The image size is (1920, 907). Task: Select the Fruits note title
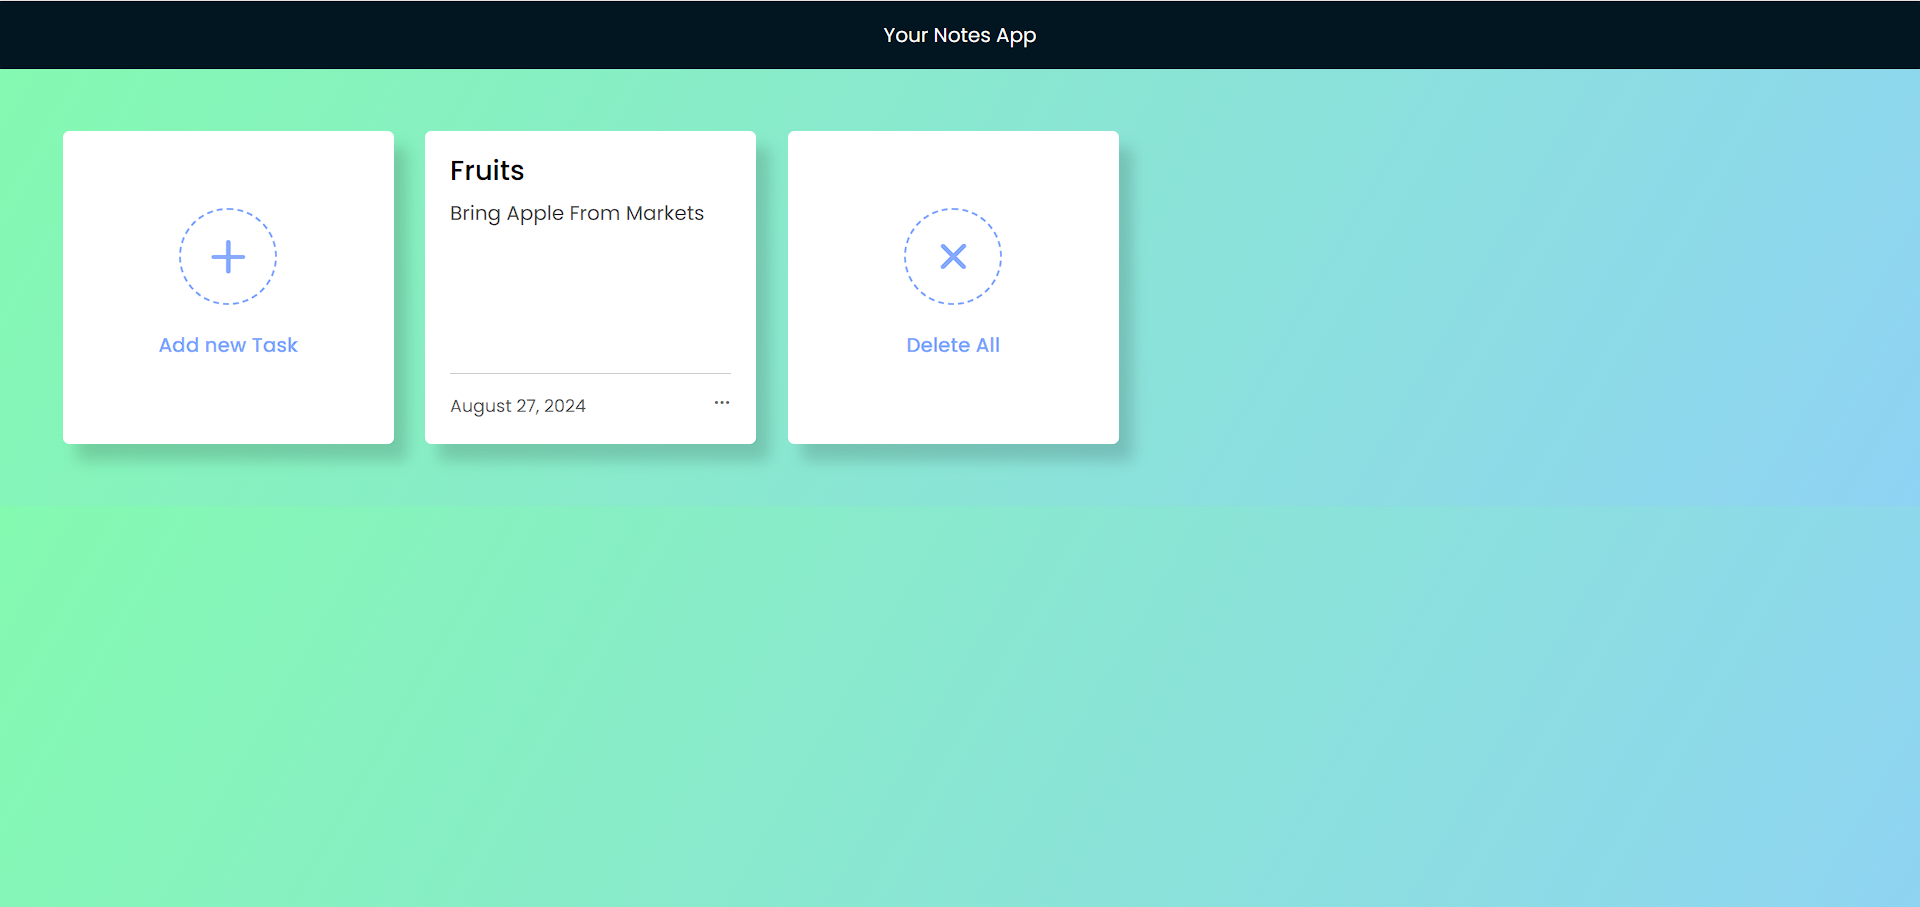(487, 171)
